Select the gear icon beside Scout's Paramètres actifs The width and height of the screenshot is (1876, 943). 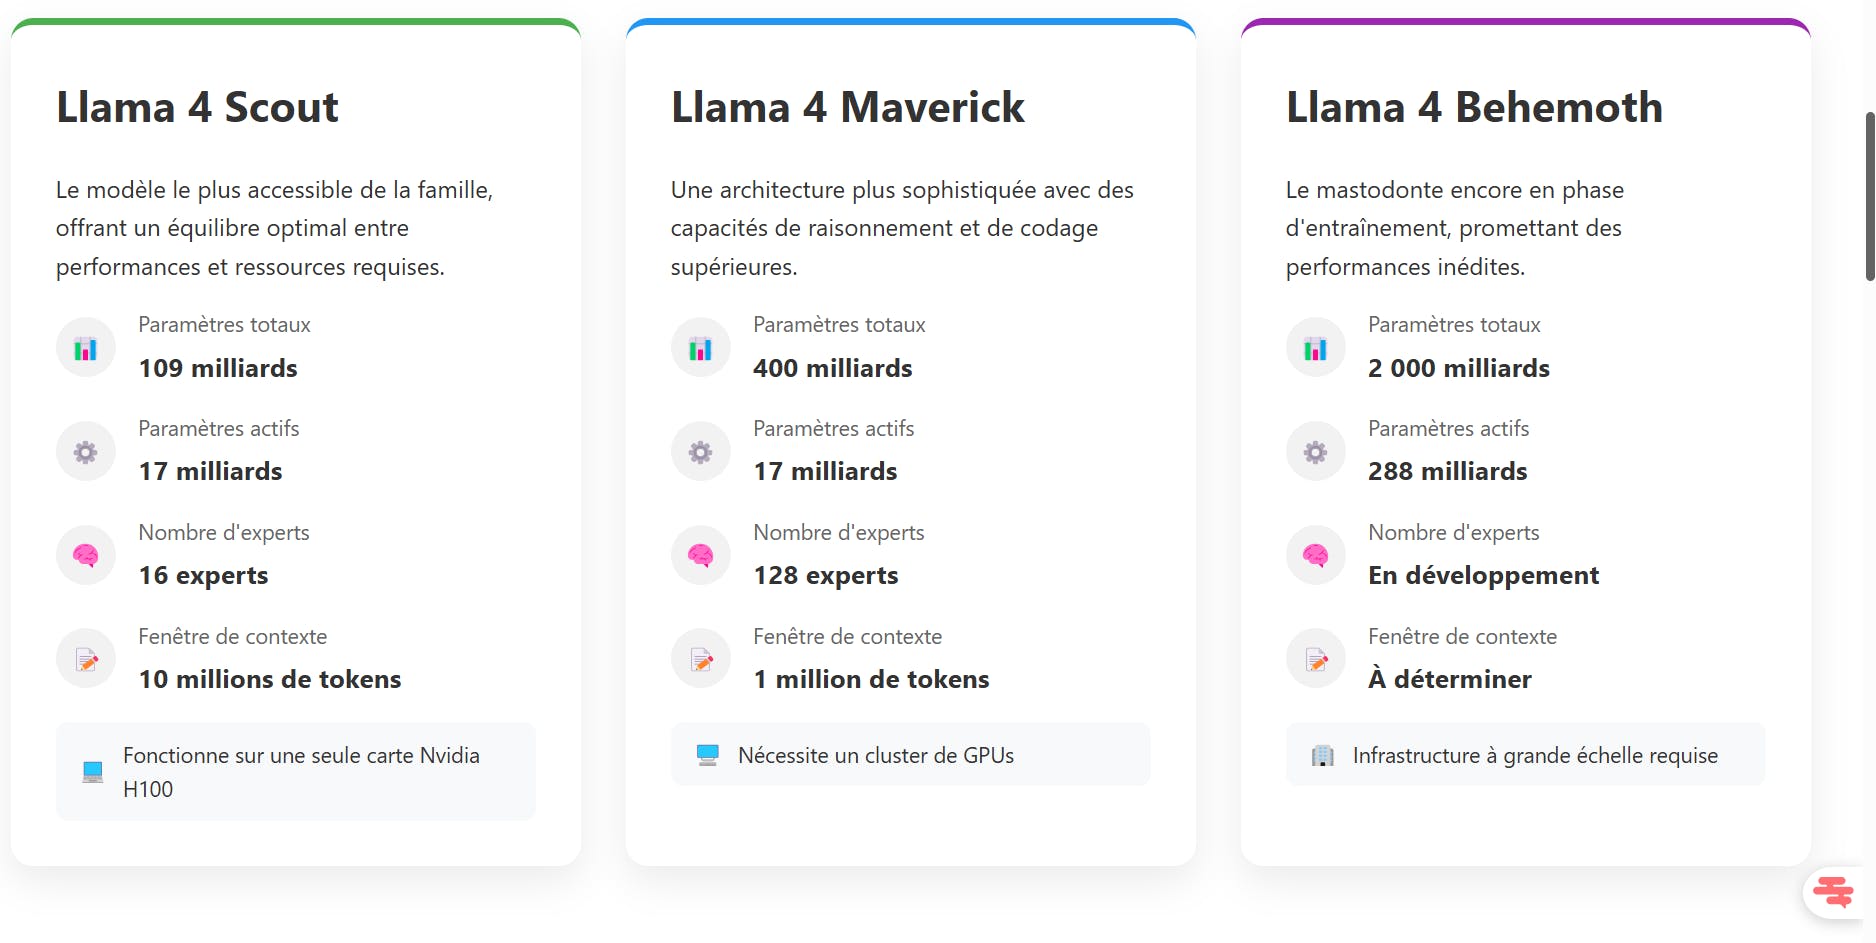pyautogui.click(x=85, y=451)
